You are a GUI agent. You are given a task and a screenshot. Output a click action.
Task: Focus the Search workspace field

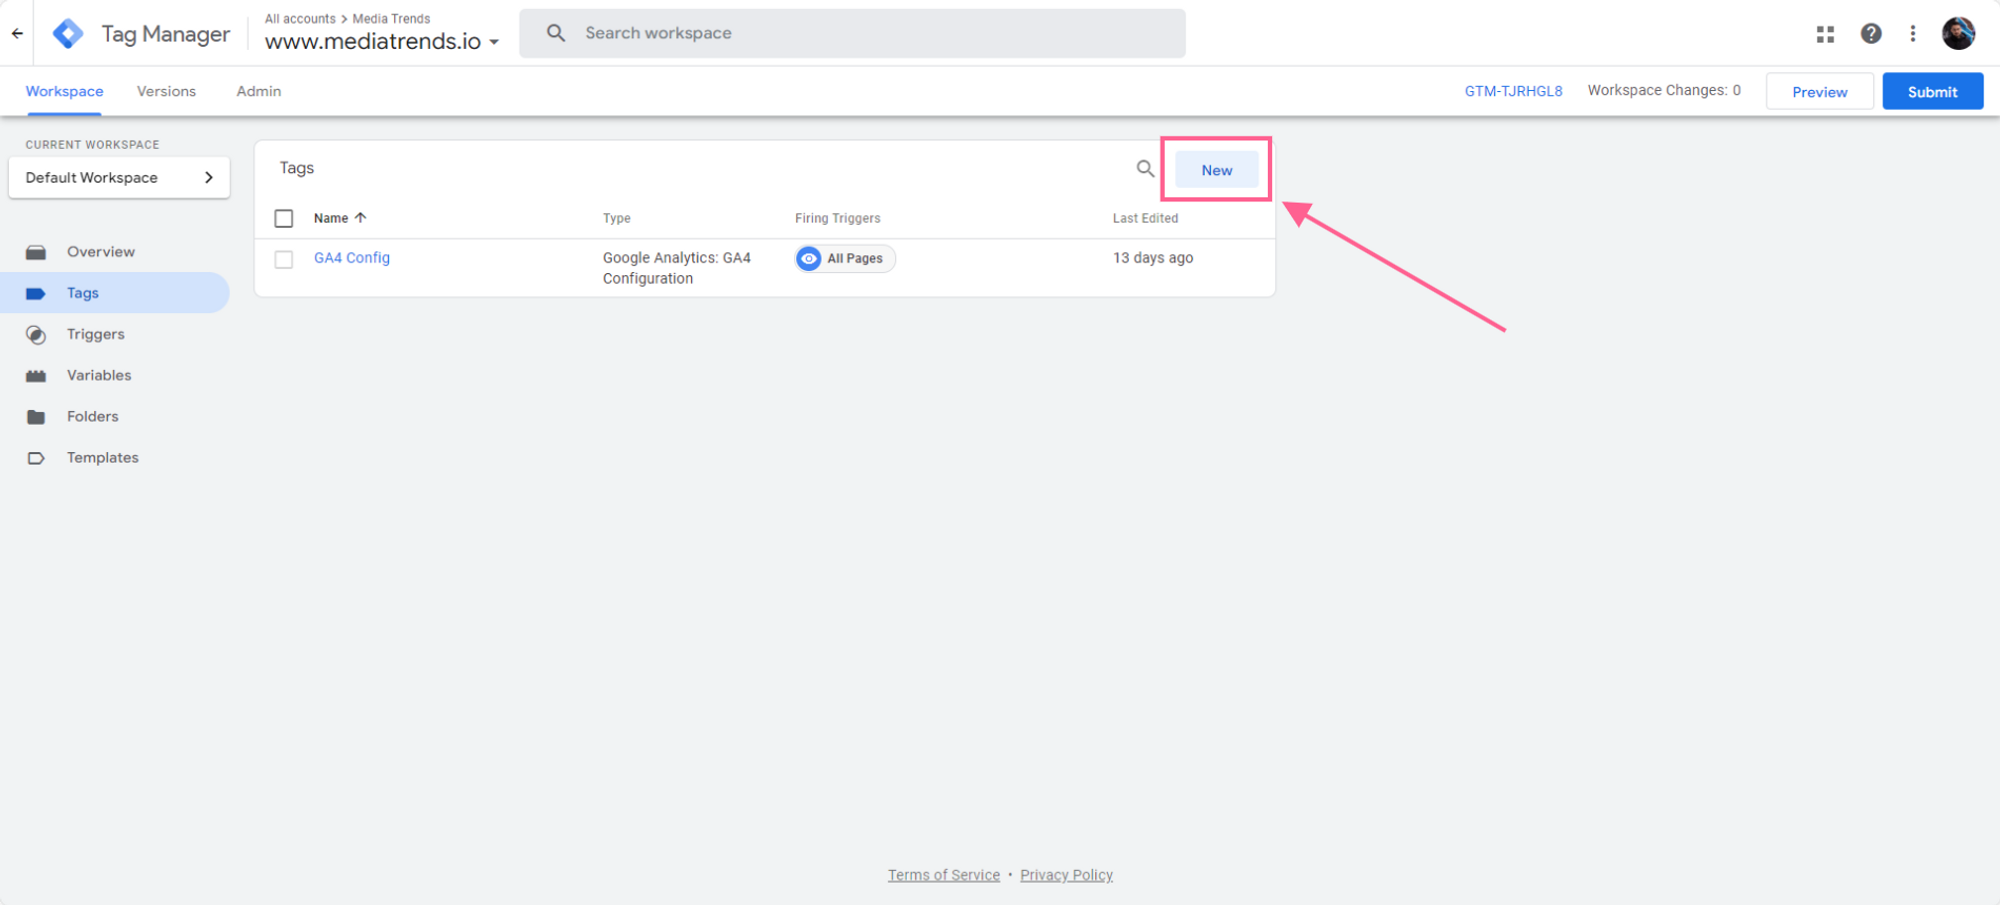pyautogui.click(x=852, y=33)
